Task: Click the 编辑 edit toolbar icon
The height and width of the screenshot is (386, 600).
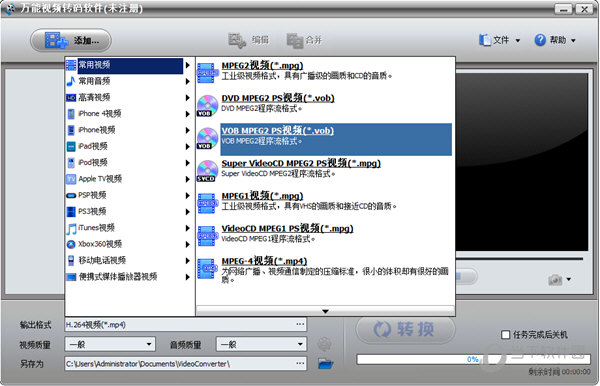Action: click(237, 41)
